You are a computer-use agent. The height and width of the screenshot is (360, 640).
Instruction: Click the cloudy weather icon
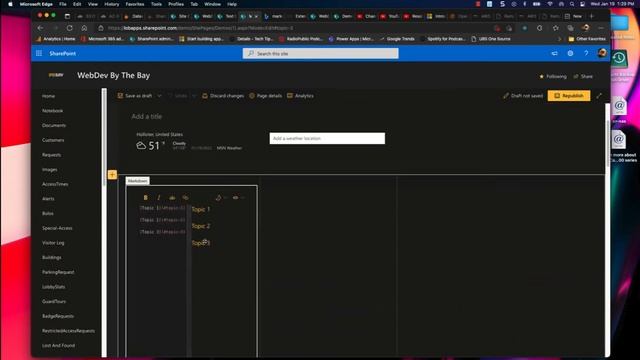pyautogui.click(x=141, y=146)
